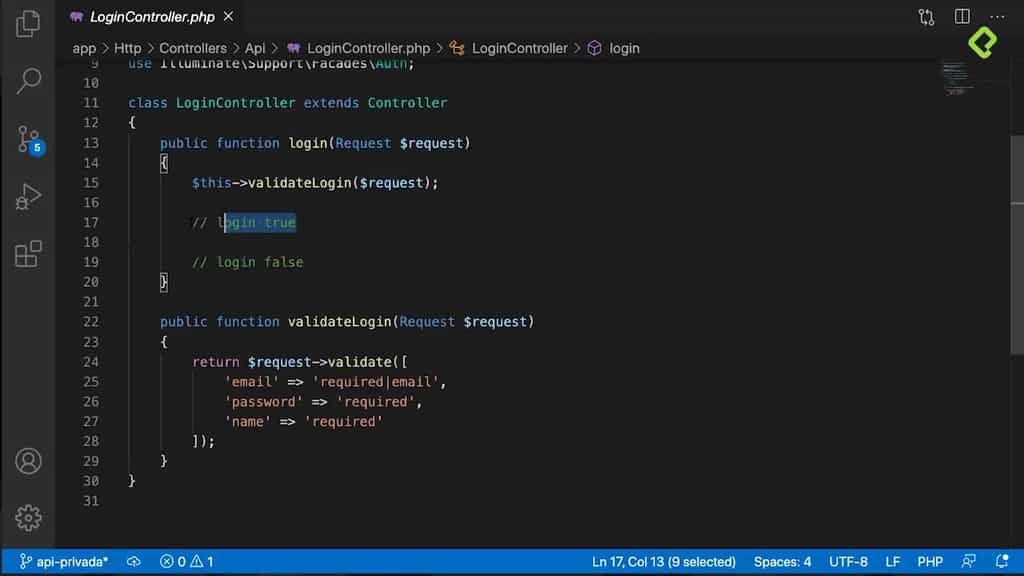The height and width of the screenshot is (576, 1024).
Task: Toggle line ending LF indicator
Action: point(893,561)
